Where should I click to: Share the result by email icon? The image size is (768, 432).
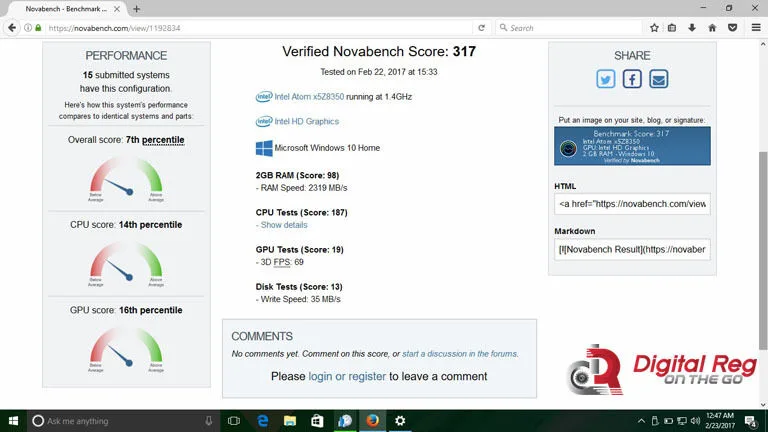[x=659, y=79]
